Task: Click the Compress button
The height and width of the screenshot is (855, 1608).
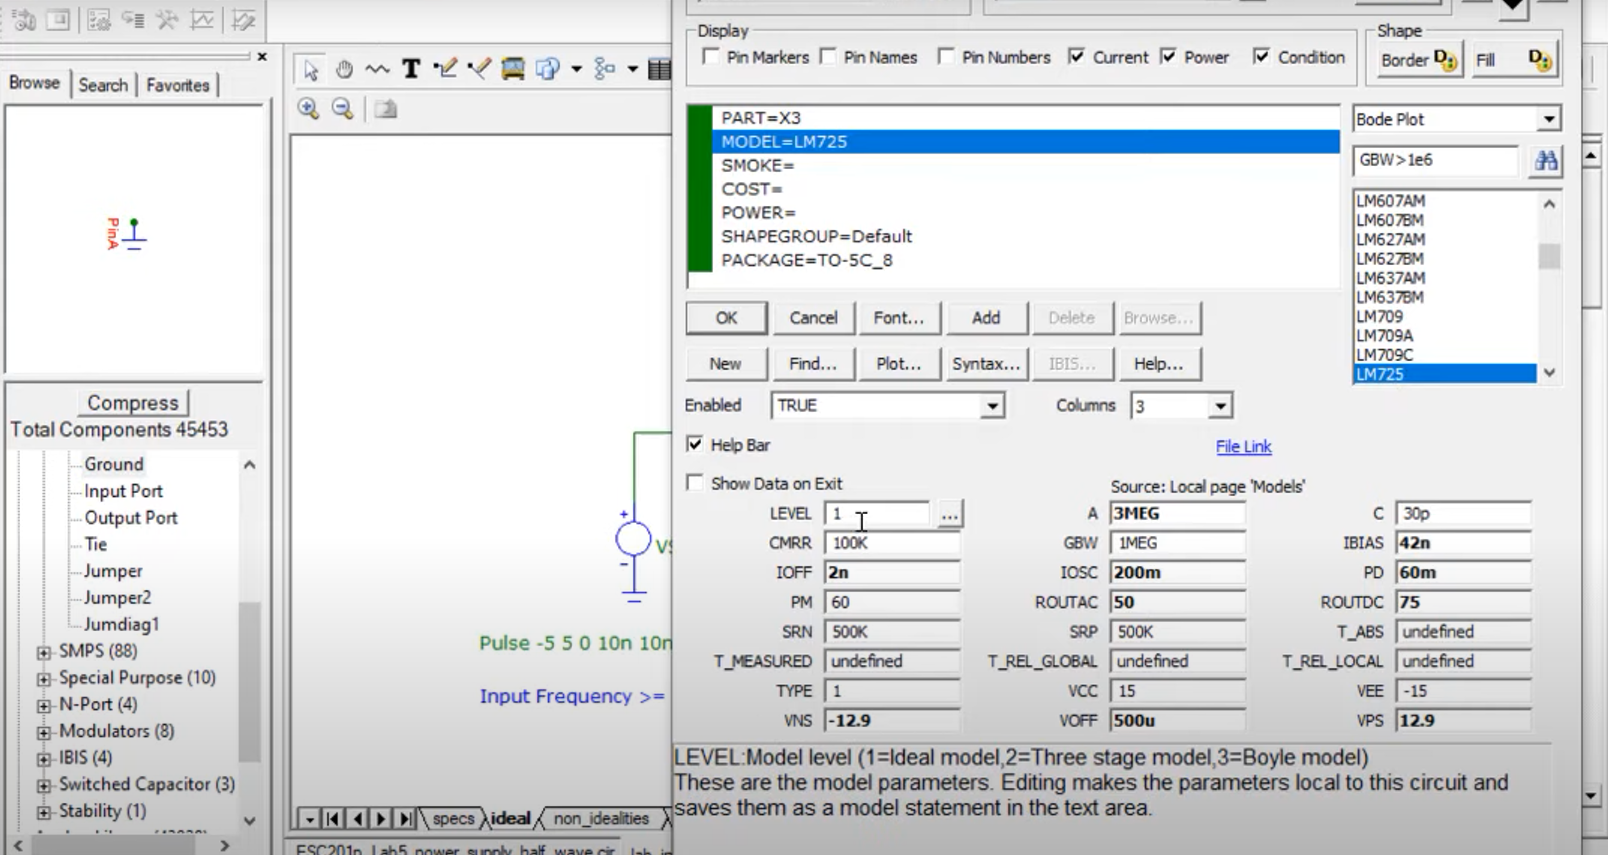Action: (x=133, y=402)
